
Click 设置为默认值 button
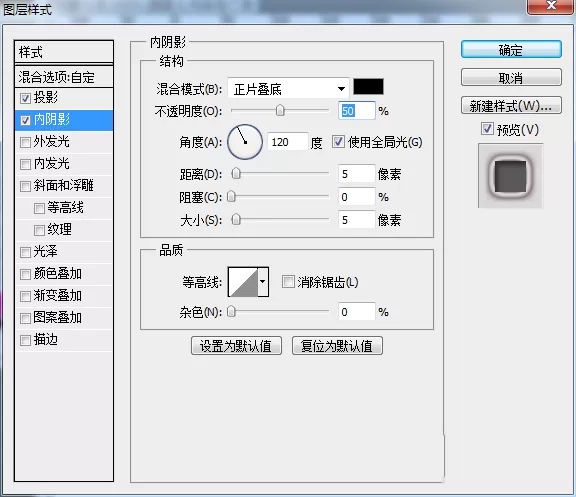coord(236,346)
